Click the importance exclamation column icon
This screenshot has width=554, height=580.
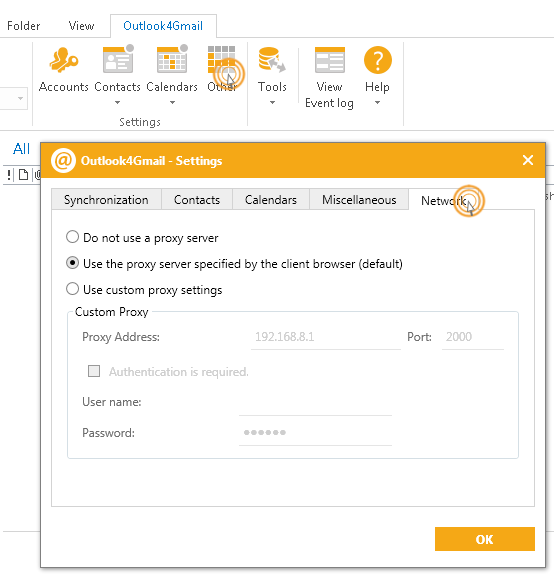click(9, 175)
